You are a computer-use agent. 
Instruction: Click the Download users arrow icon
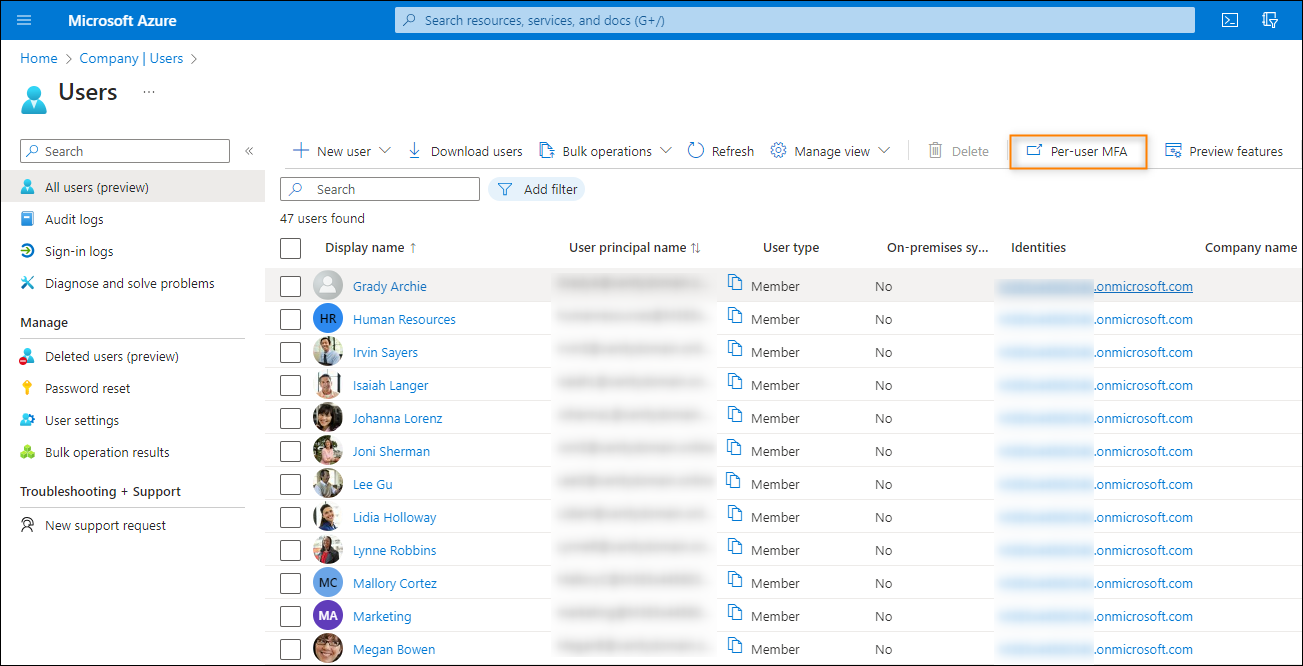coord(415,151)
